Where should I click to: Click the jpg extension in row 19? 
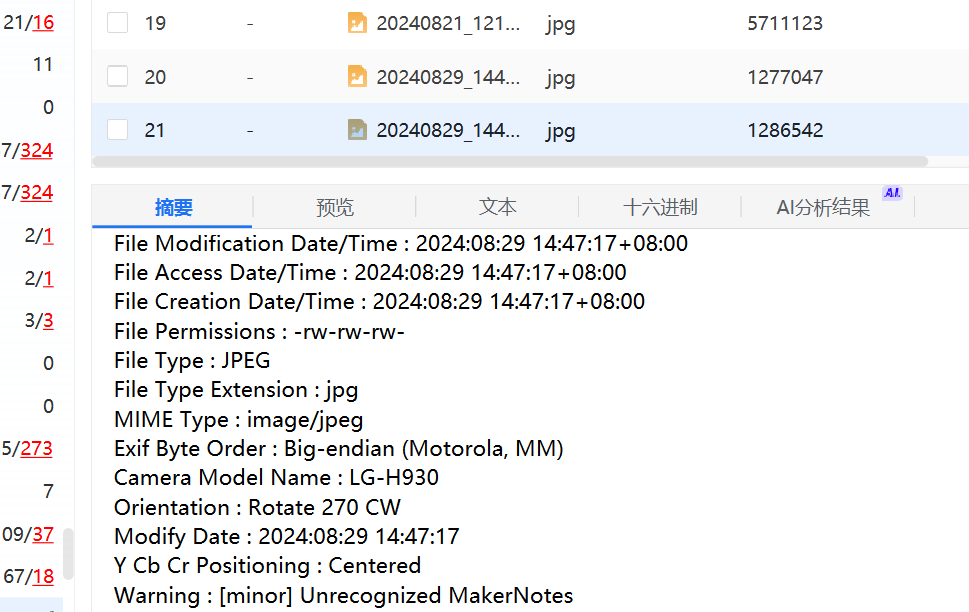coord(560,25)
